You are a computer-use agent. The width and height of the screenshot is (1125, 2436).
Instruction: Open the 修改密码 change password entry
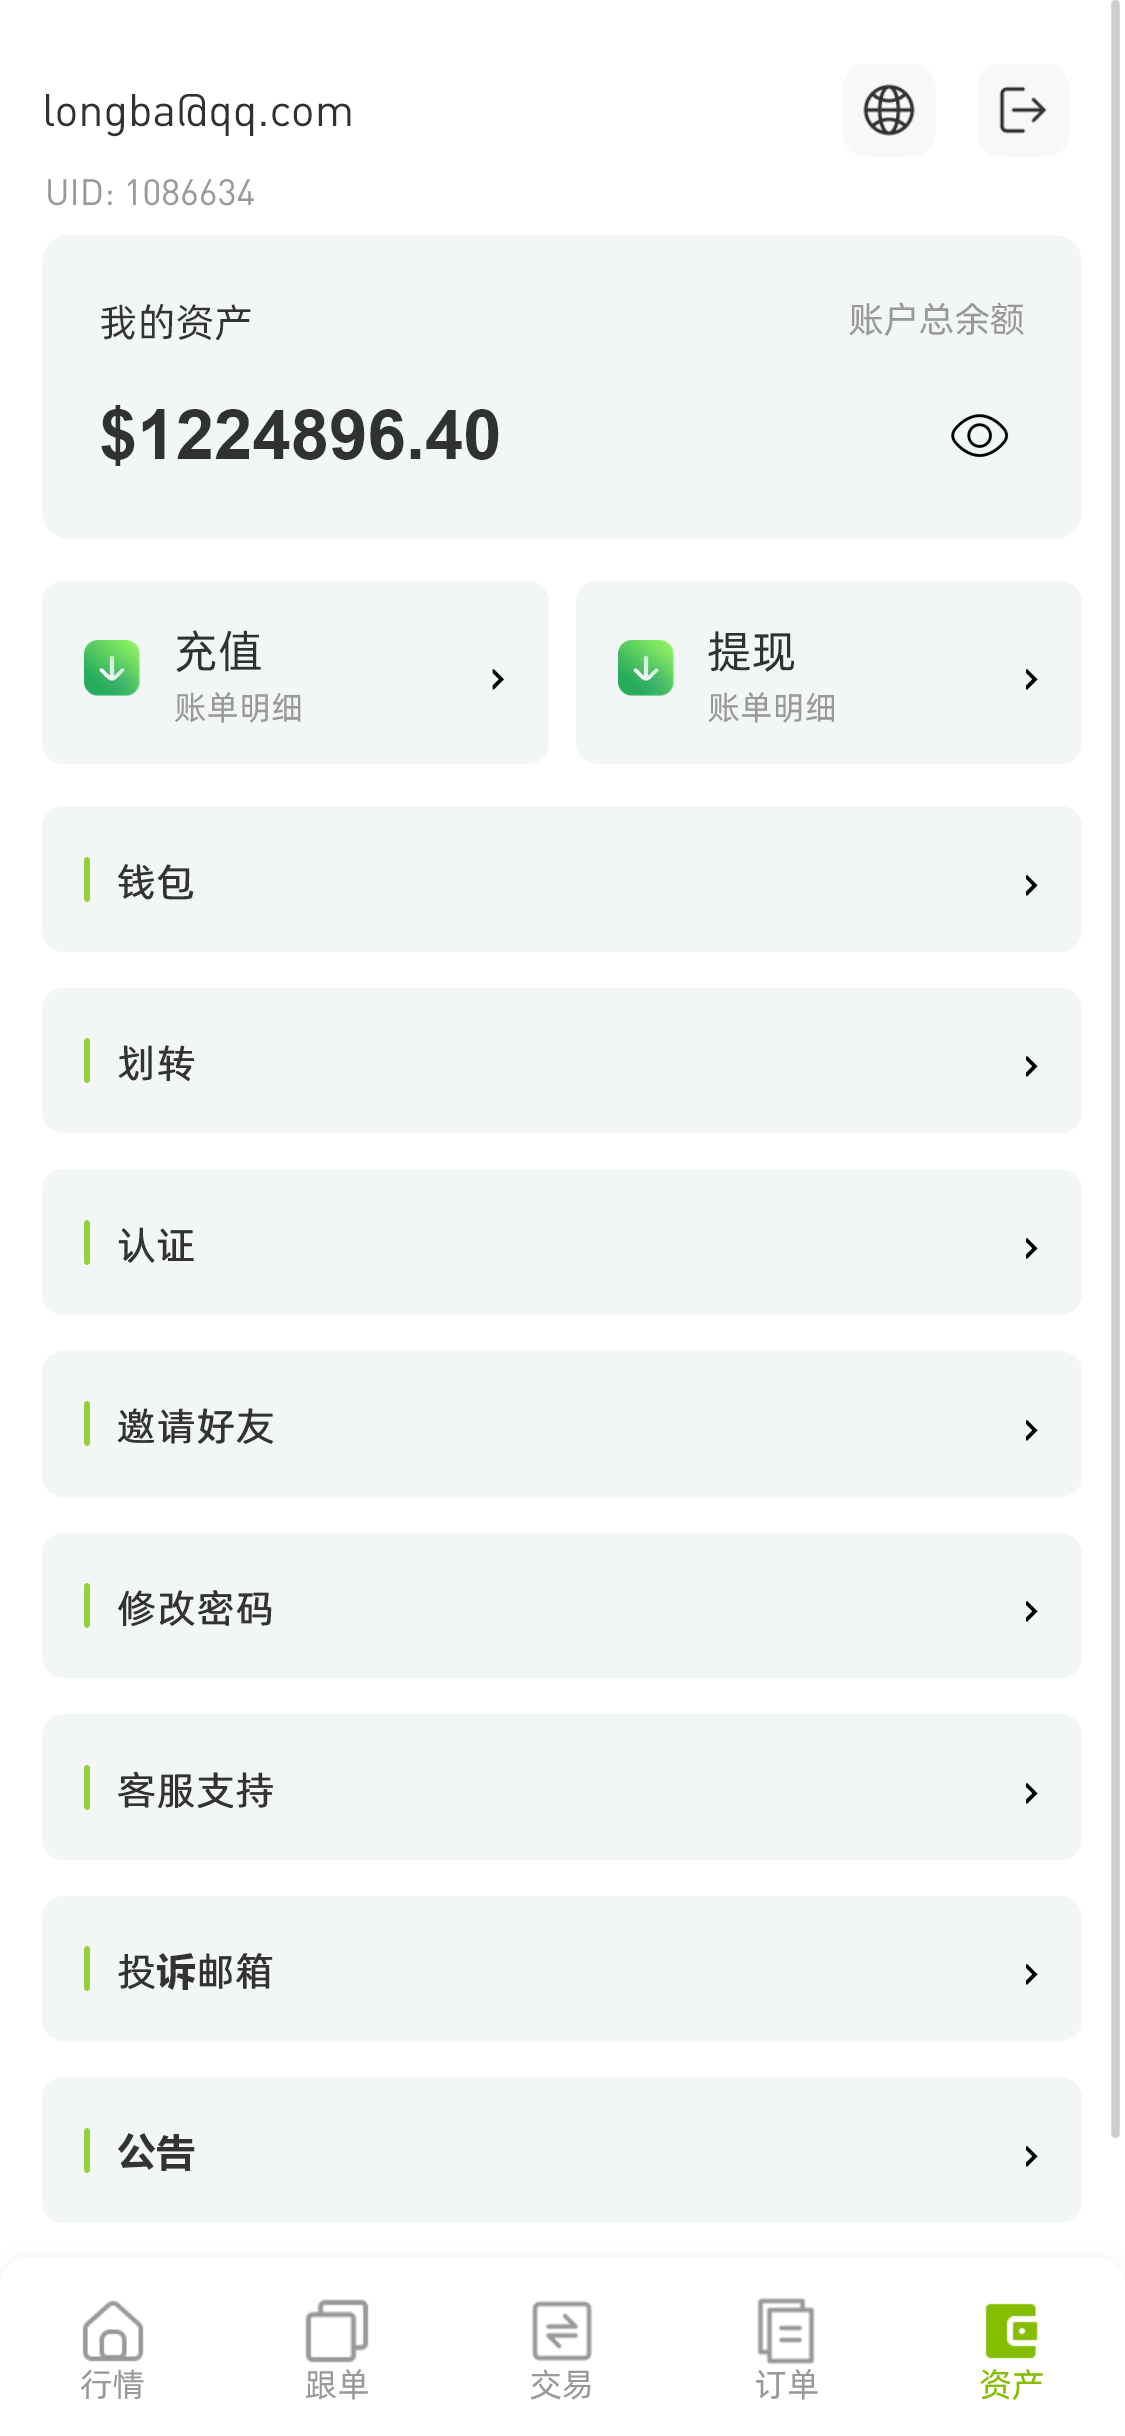point(561,1607)
